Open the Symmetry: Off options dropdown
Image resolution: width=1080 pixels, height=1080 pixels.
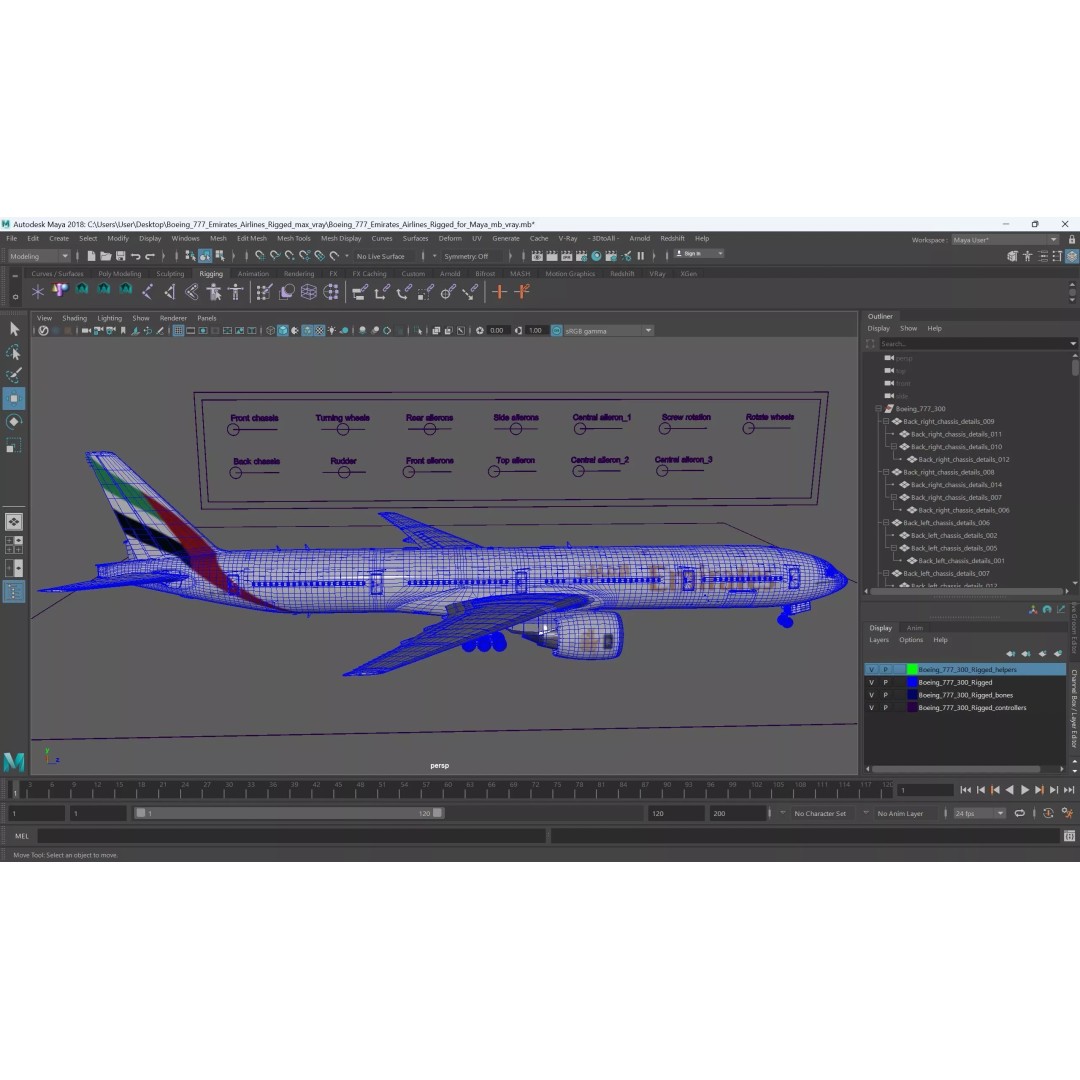435,256
